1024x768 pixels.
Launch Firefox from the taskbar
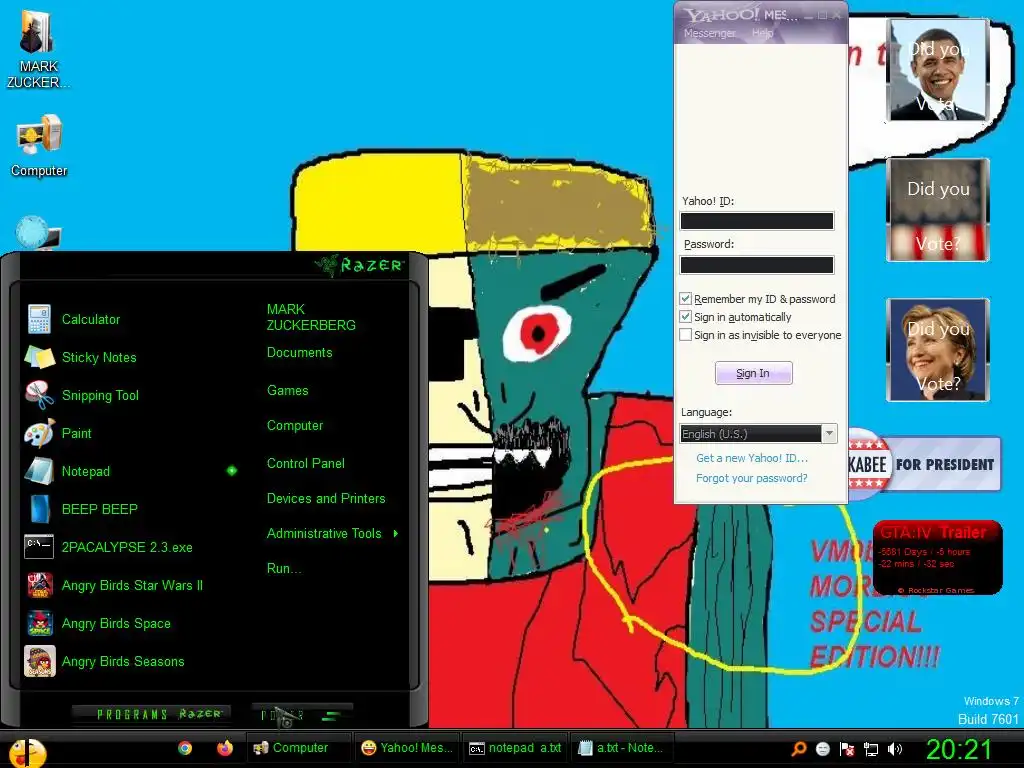(x=225, y=748)
